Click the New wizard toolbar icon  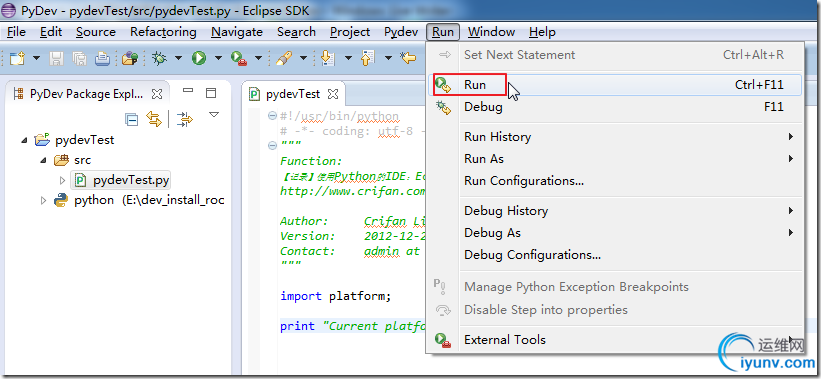17,58
